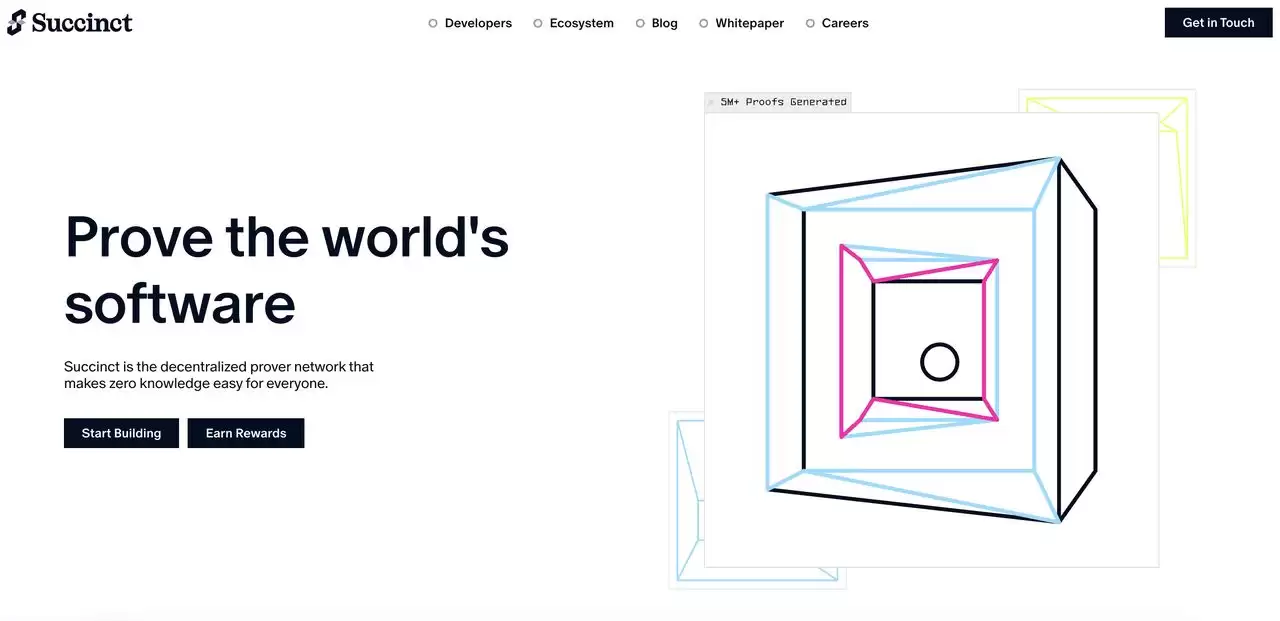
Task: Click the Succinct wordmark text
Action: [82, 22]
